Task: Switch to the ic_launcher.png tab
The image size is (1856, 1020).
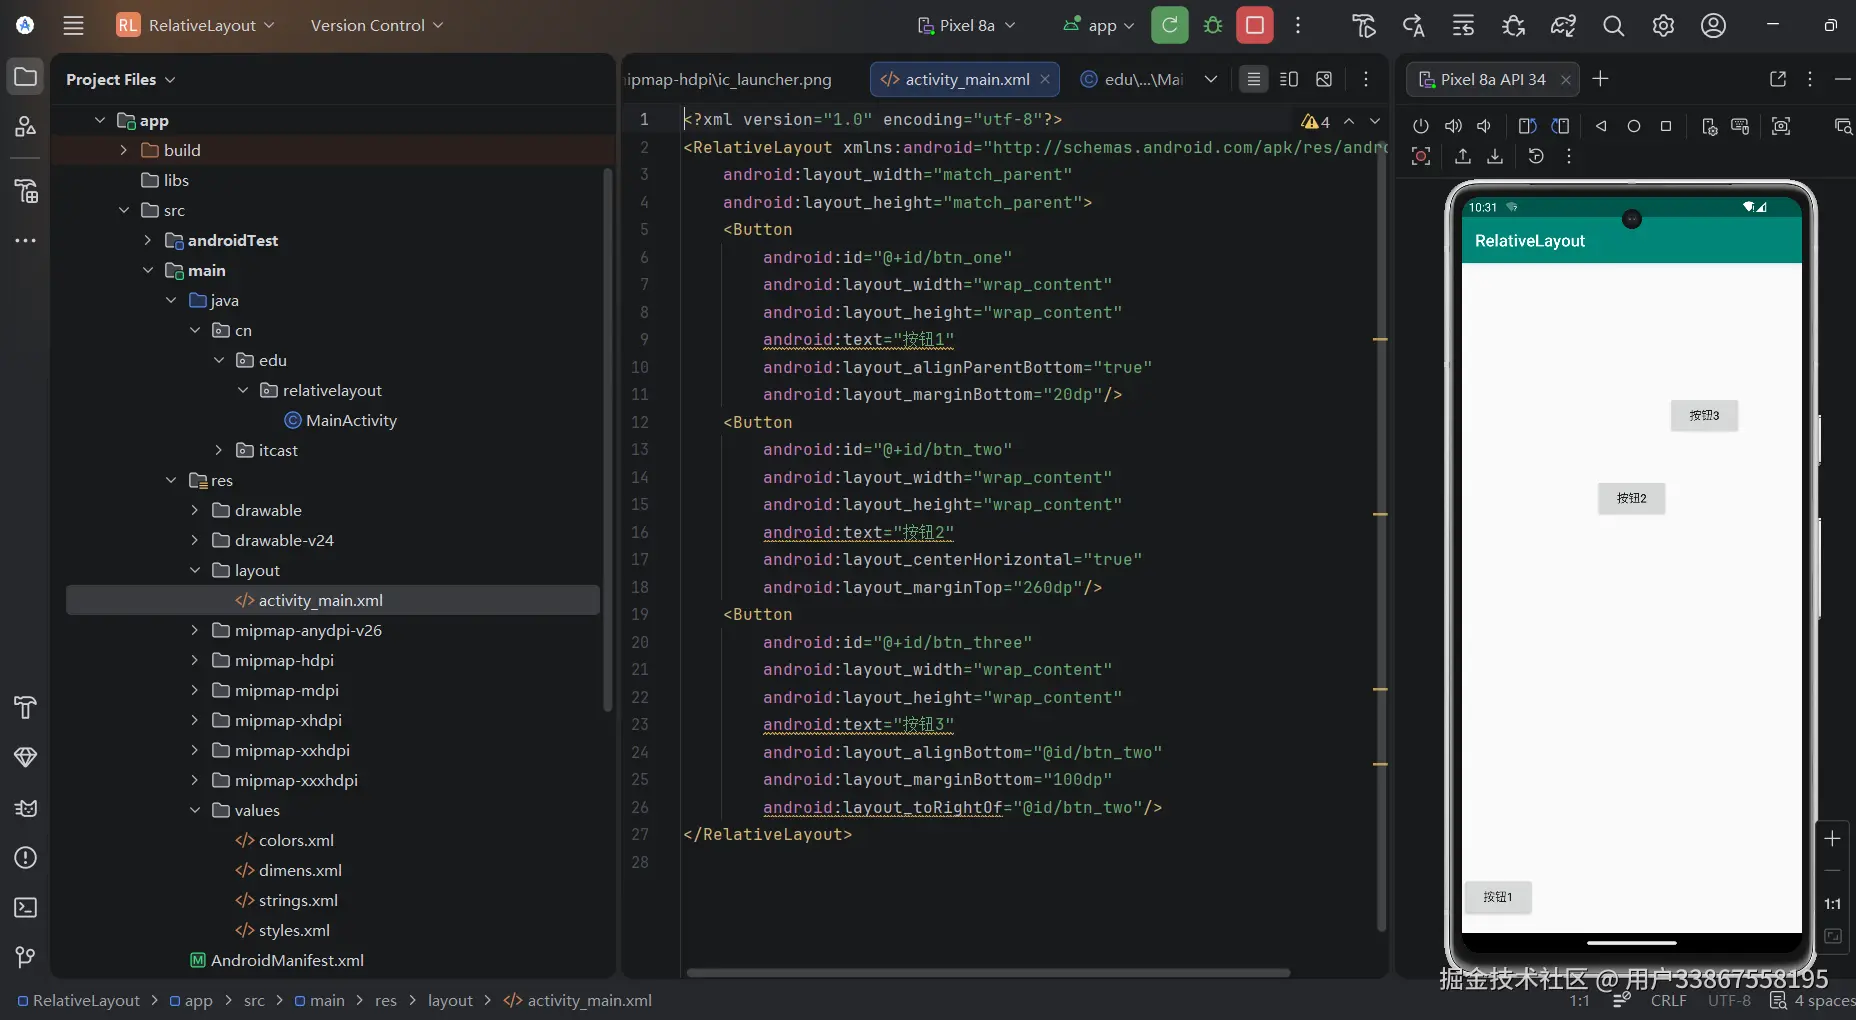Action: pos(730,79)
